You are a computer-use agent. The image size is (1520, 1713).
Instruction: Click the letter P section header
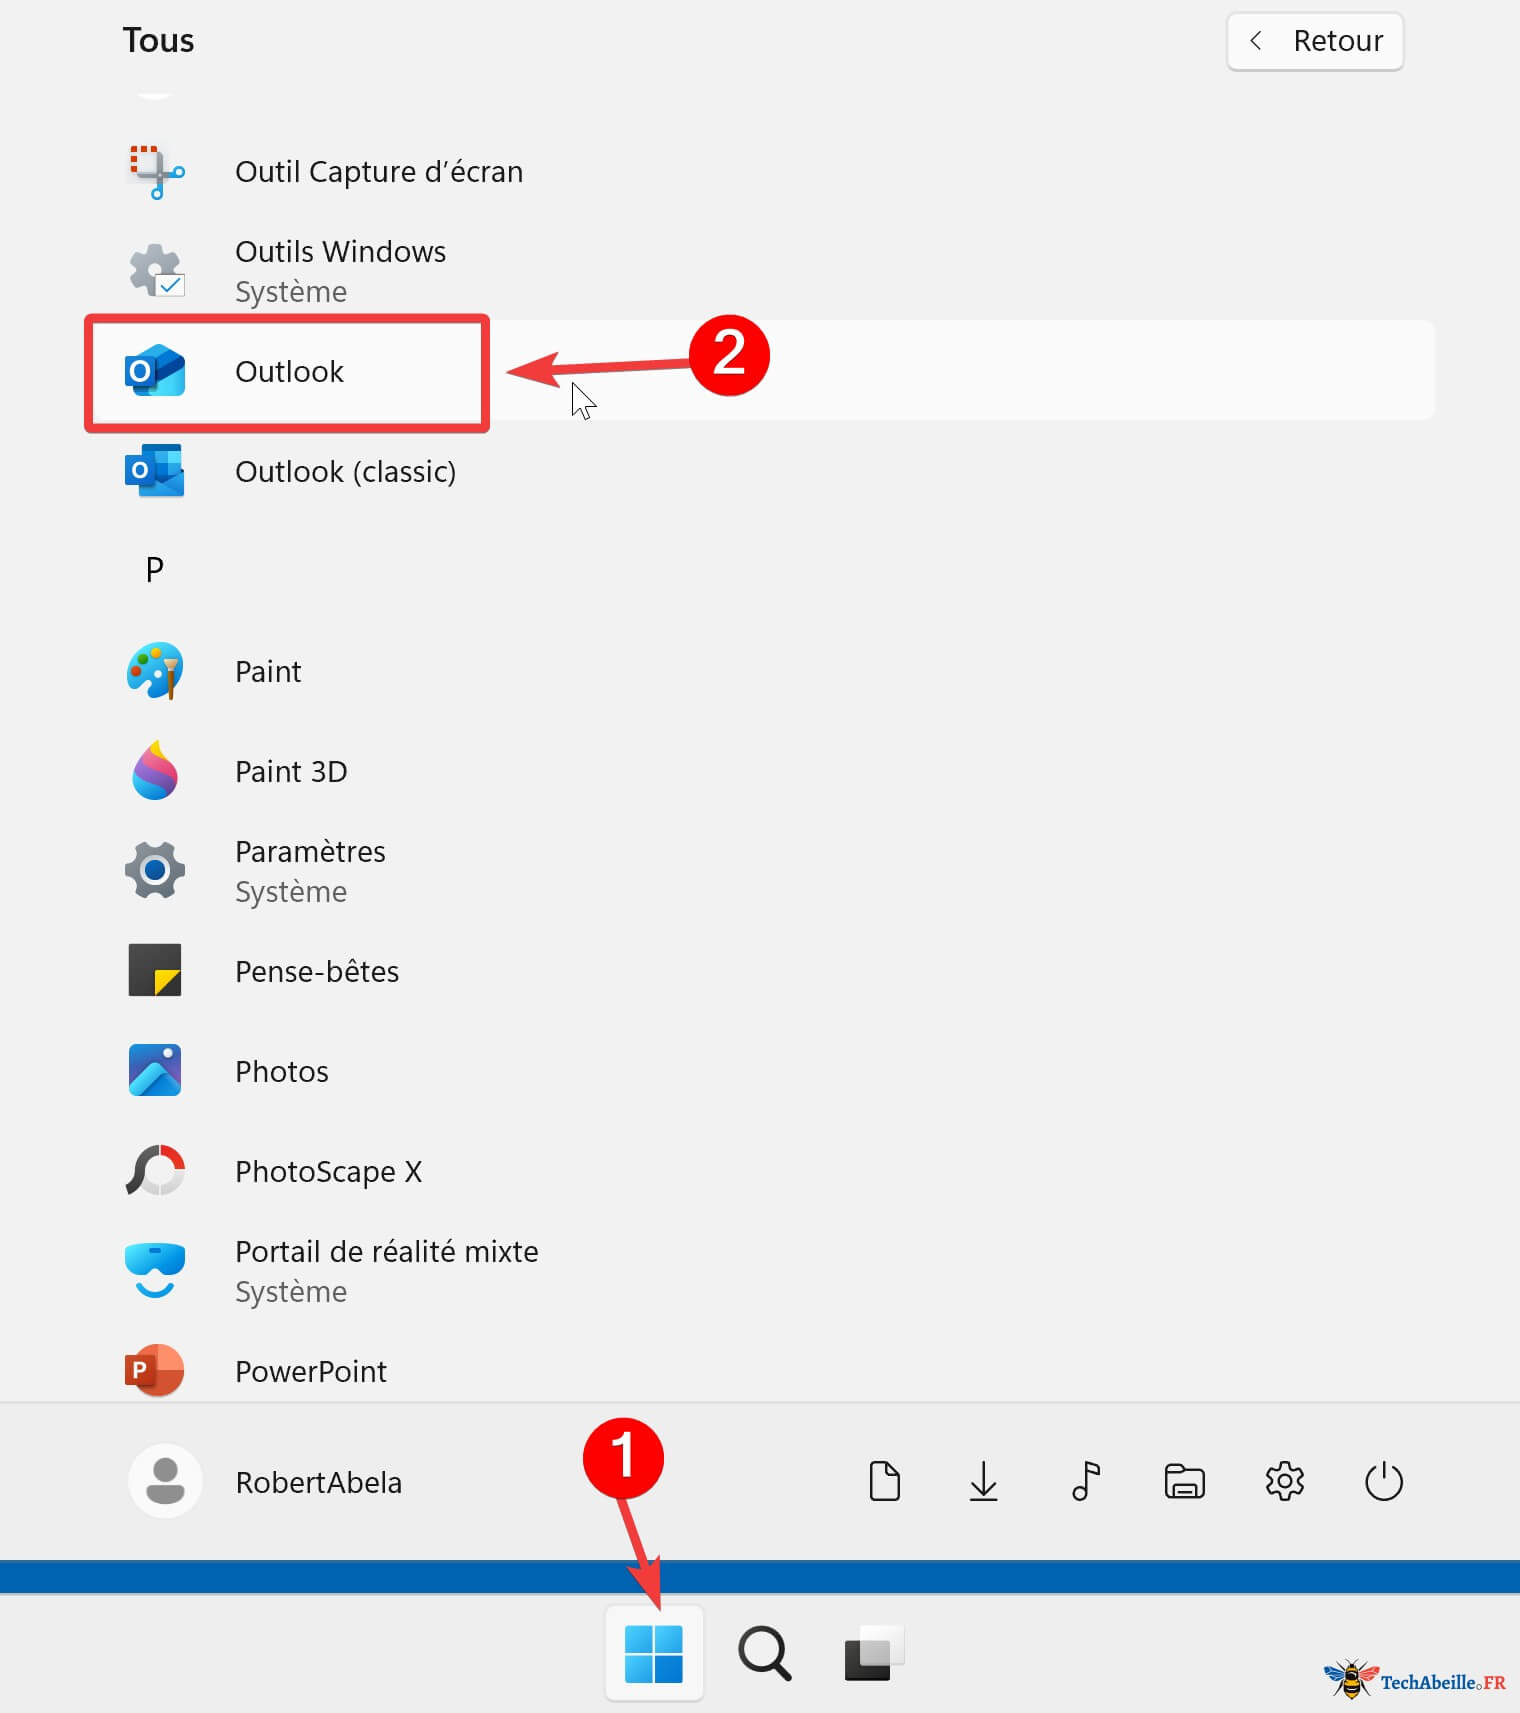click(x=155, y=570)
